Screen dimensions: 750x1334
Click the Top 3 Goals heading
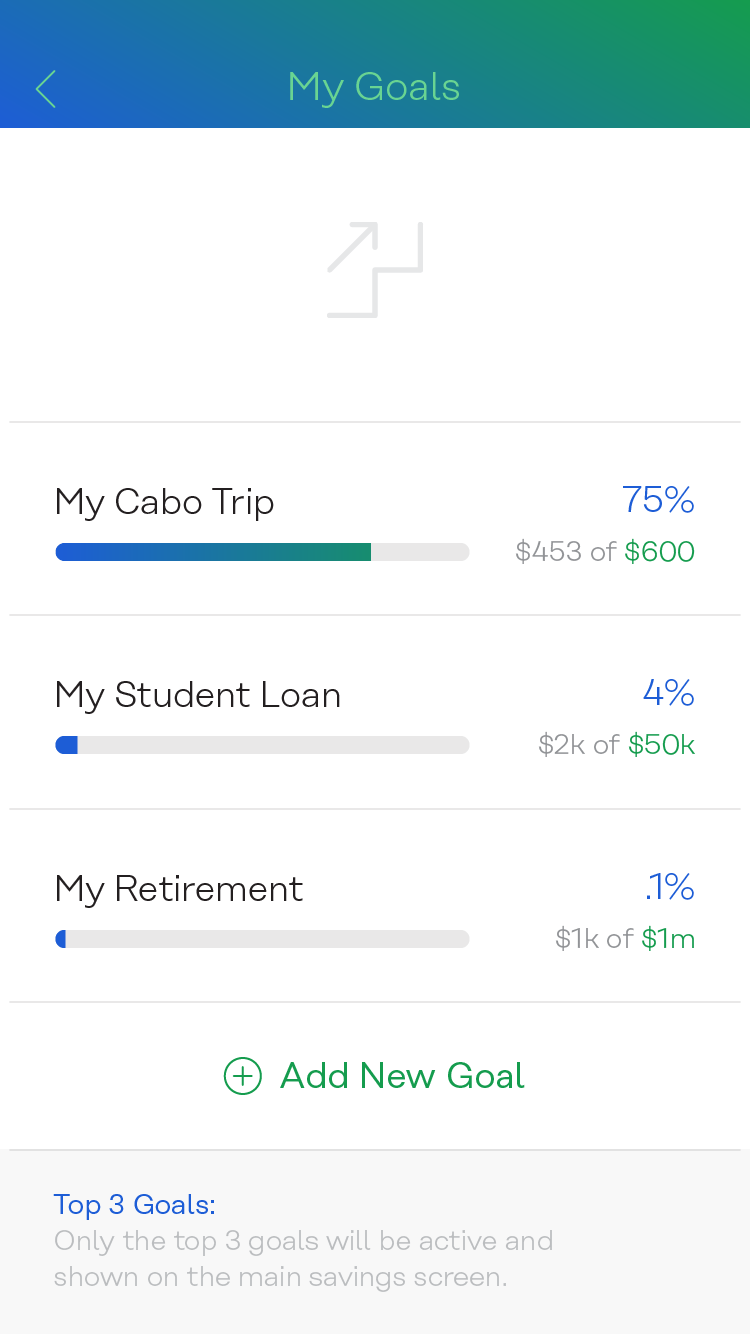[134, 1205]
